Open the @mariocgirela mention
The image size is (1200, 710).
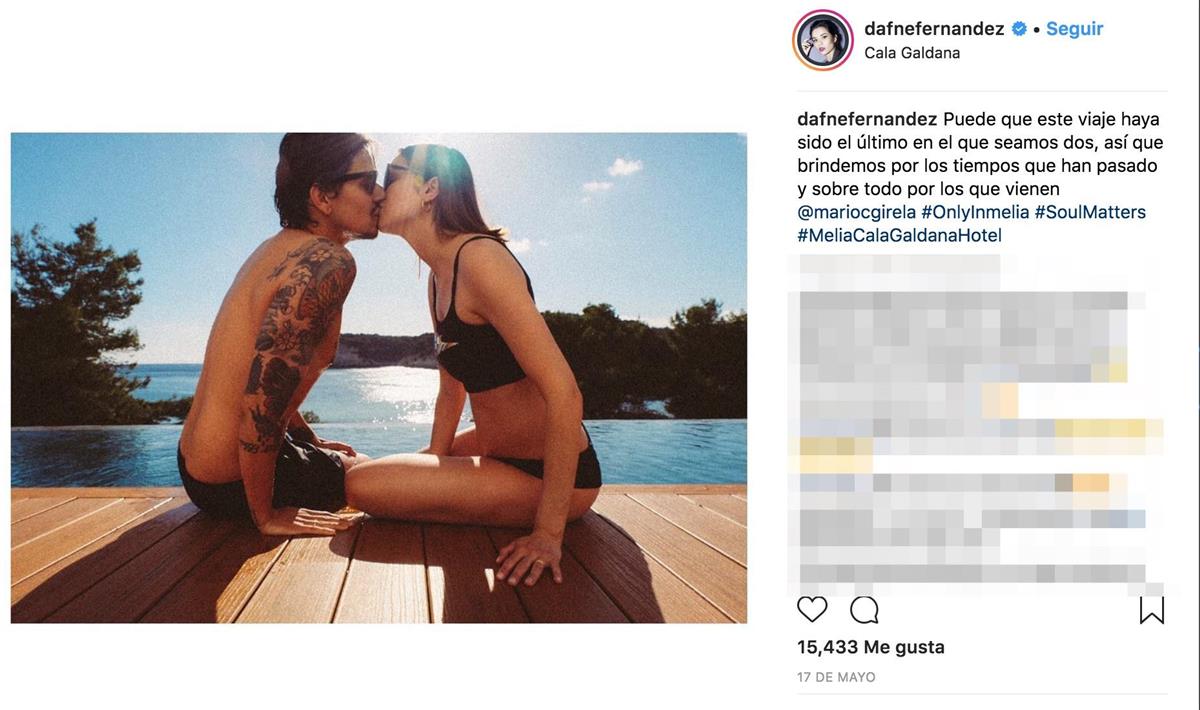(856, 212)
